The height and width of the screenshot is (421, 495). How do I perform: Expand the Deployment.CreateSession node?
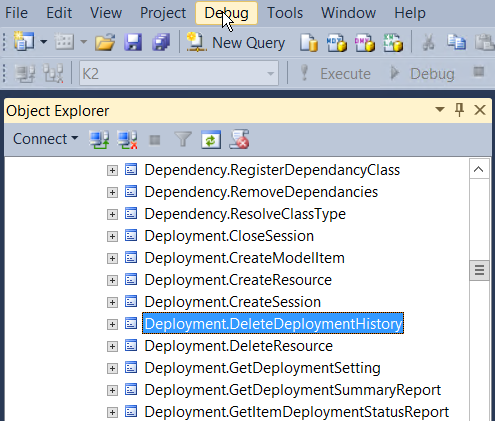point(112,302)
